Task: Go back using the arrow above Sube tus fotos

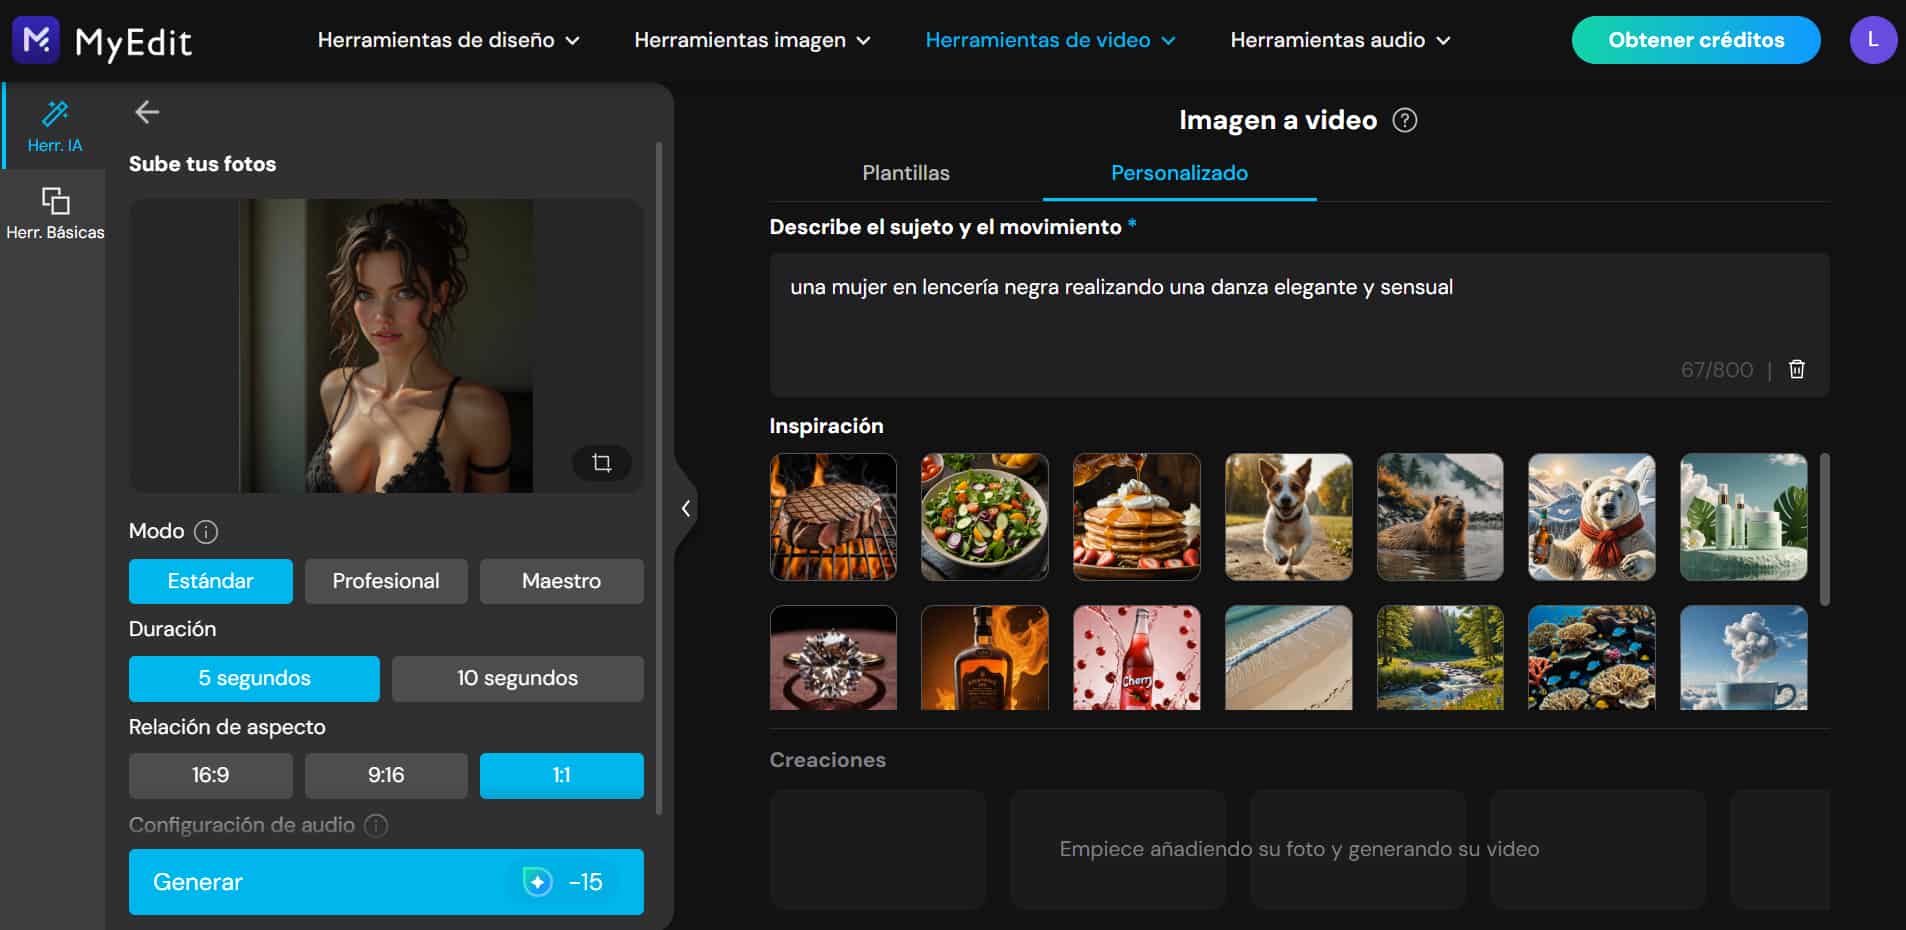Action: click(x=147, y=112)
